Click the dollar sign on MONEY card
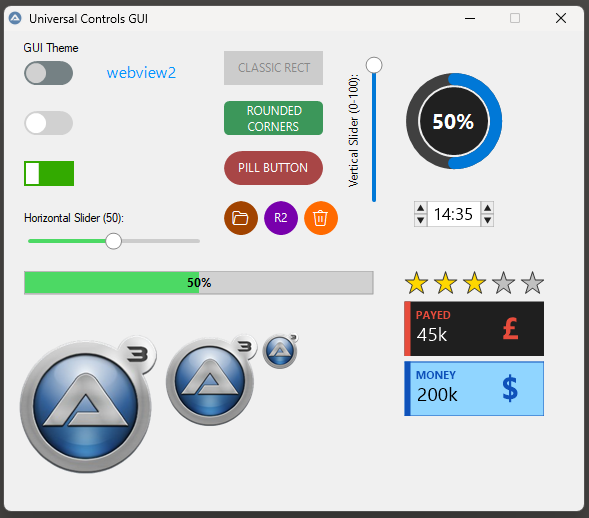The image size is (589, 518). (x=510, y=389)
